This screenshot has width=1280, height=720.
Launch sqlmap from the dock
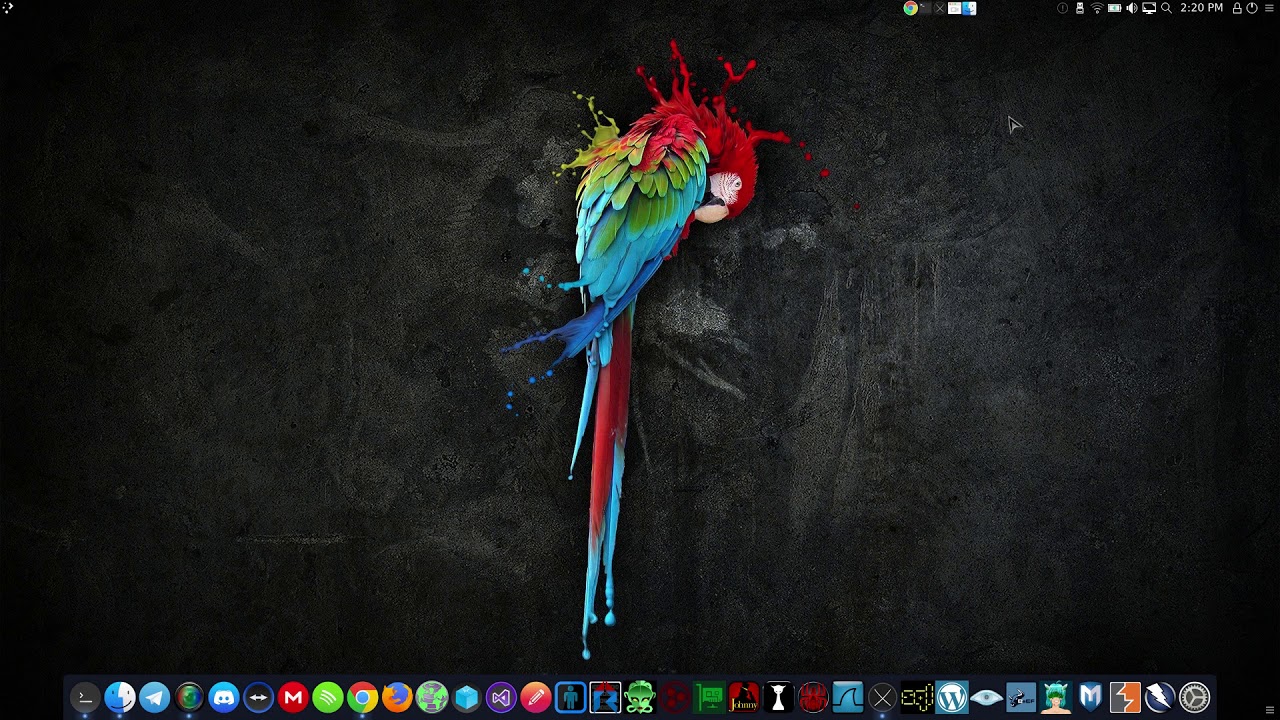coord(917,697)
